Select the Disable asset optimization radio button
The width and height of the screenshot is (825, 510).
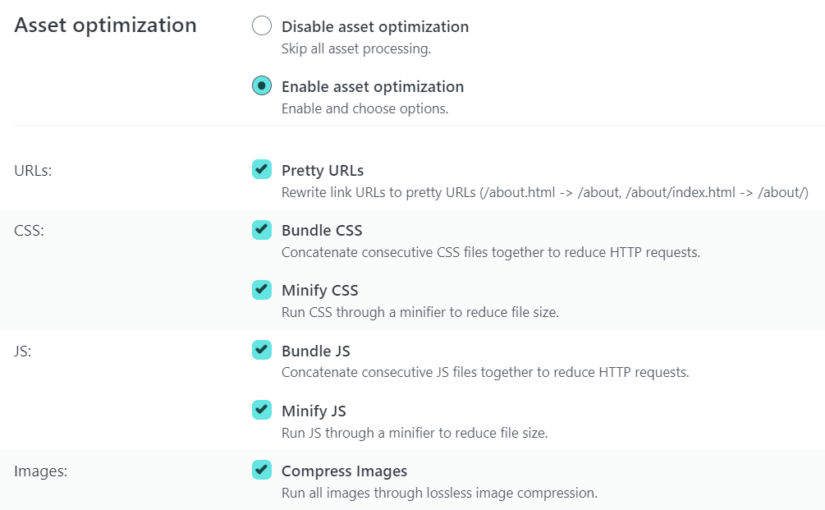261,26
